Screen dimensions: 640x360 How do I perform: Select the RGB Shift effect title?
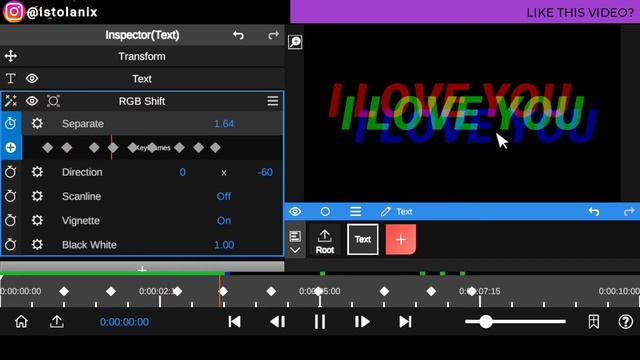coord(142,101)
